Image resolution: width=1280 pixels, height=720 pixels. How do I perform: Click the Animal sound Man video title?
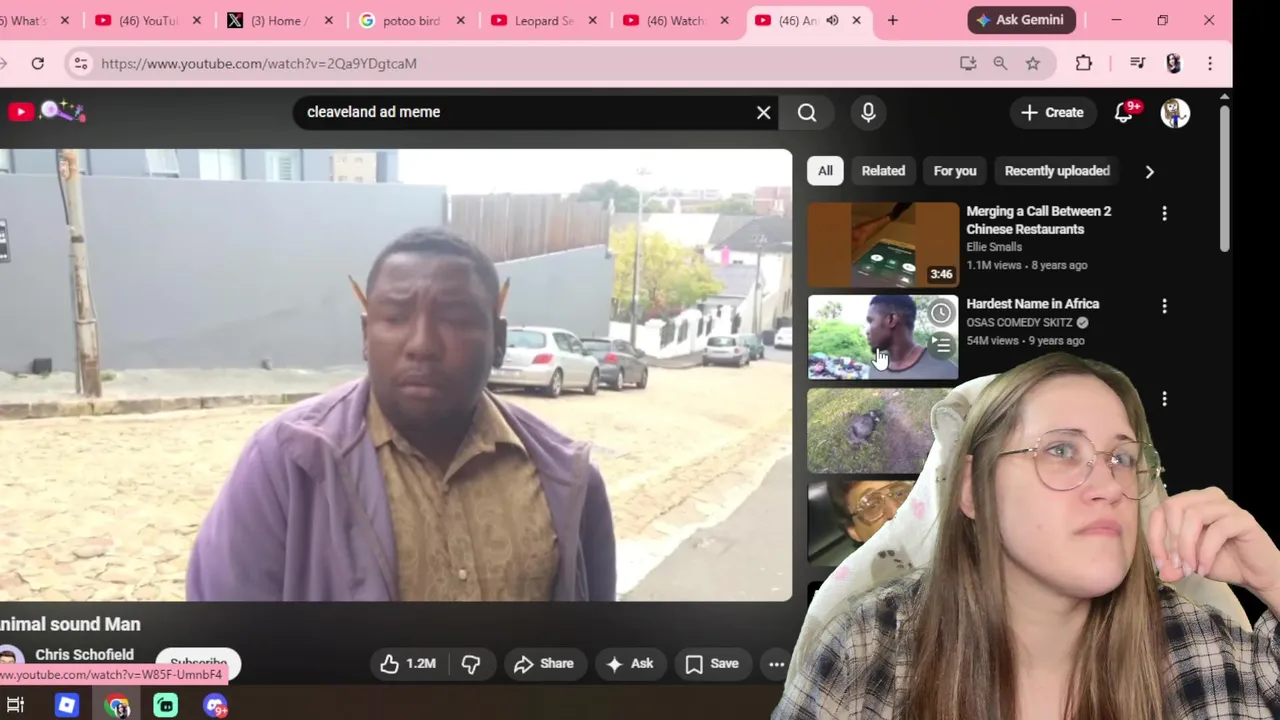pyautogui.click(x=70, y=624)
